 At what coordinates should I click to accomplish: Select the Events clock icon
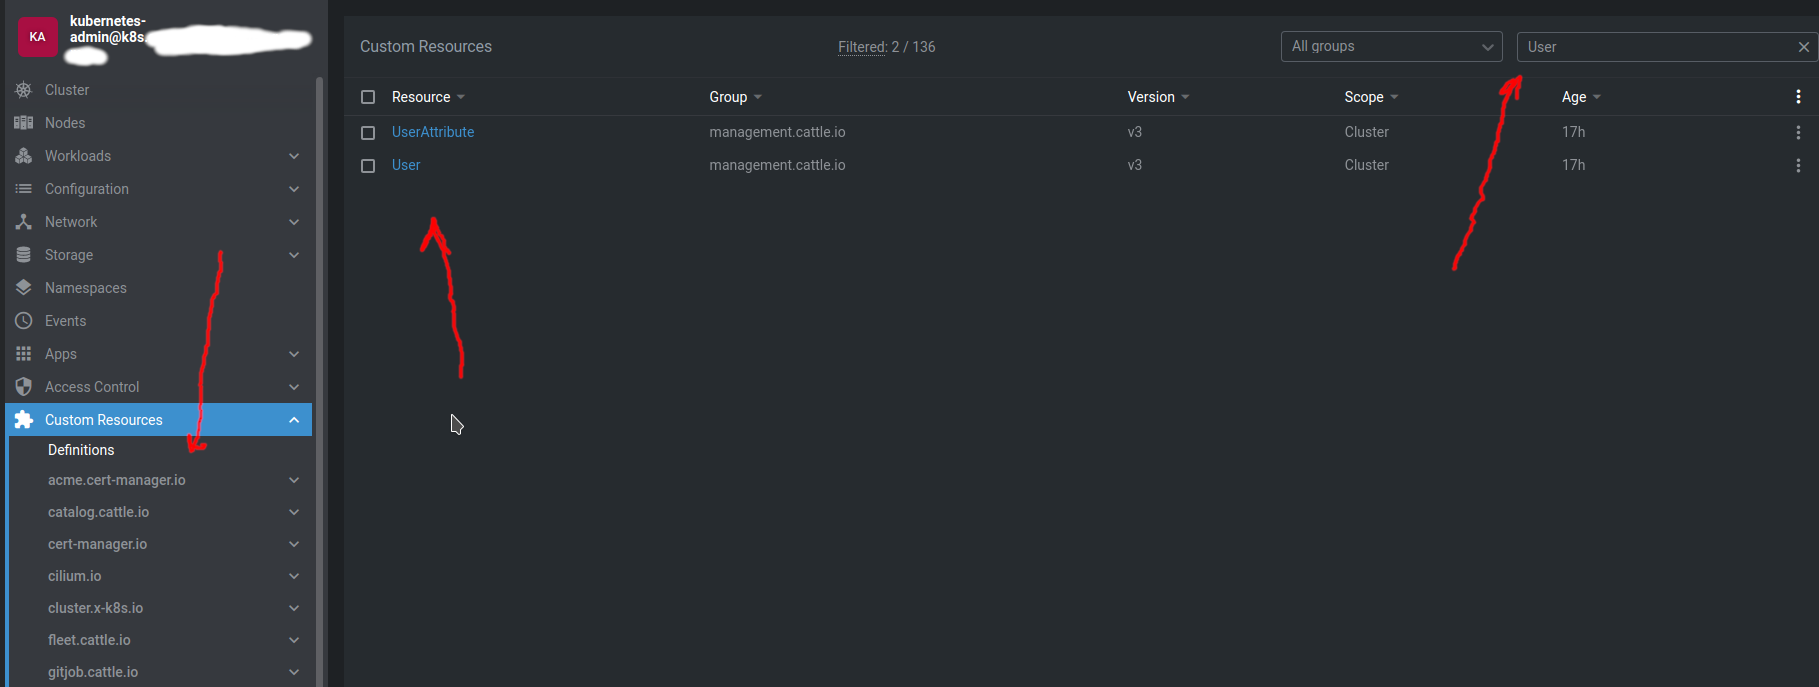pos(24,320)
